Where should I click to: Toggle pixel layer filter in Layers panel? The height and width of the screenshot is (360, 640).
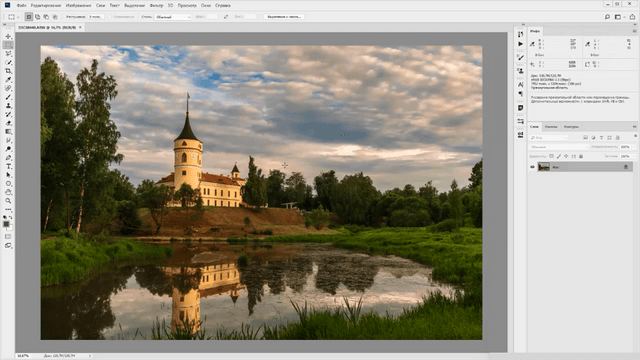point(585,138)
